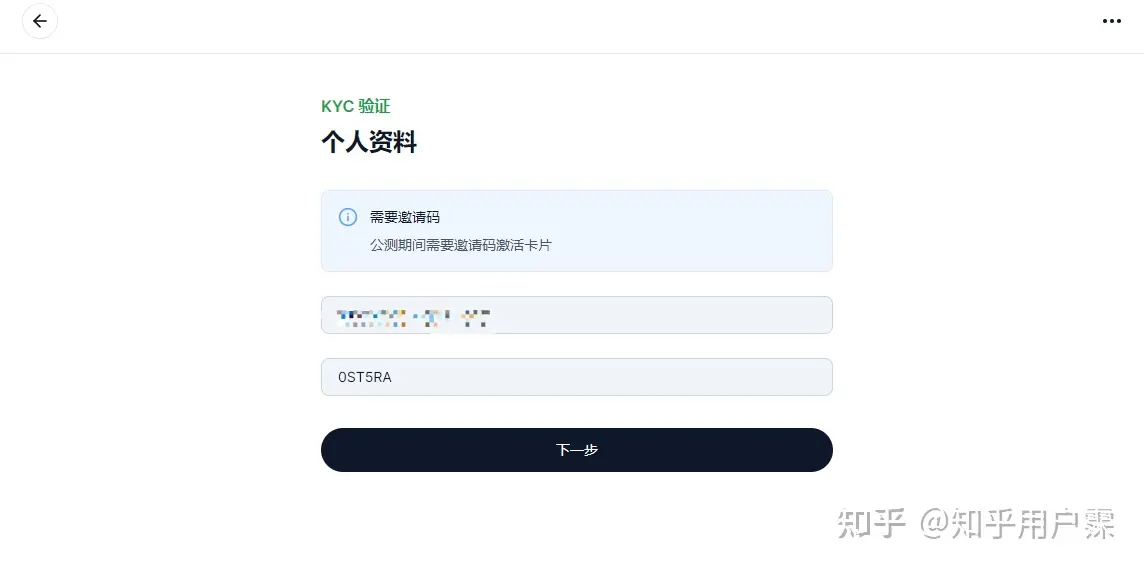Screen dimensions: 1144x569
Task: Focus the invitation code field showing 0ST5RA
Action: [x=576, y=377]
